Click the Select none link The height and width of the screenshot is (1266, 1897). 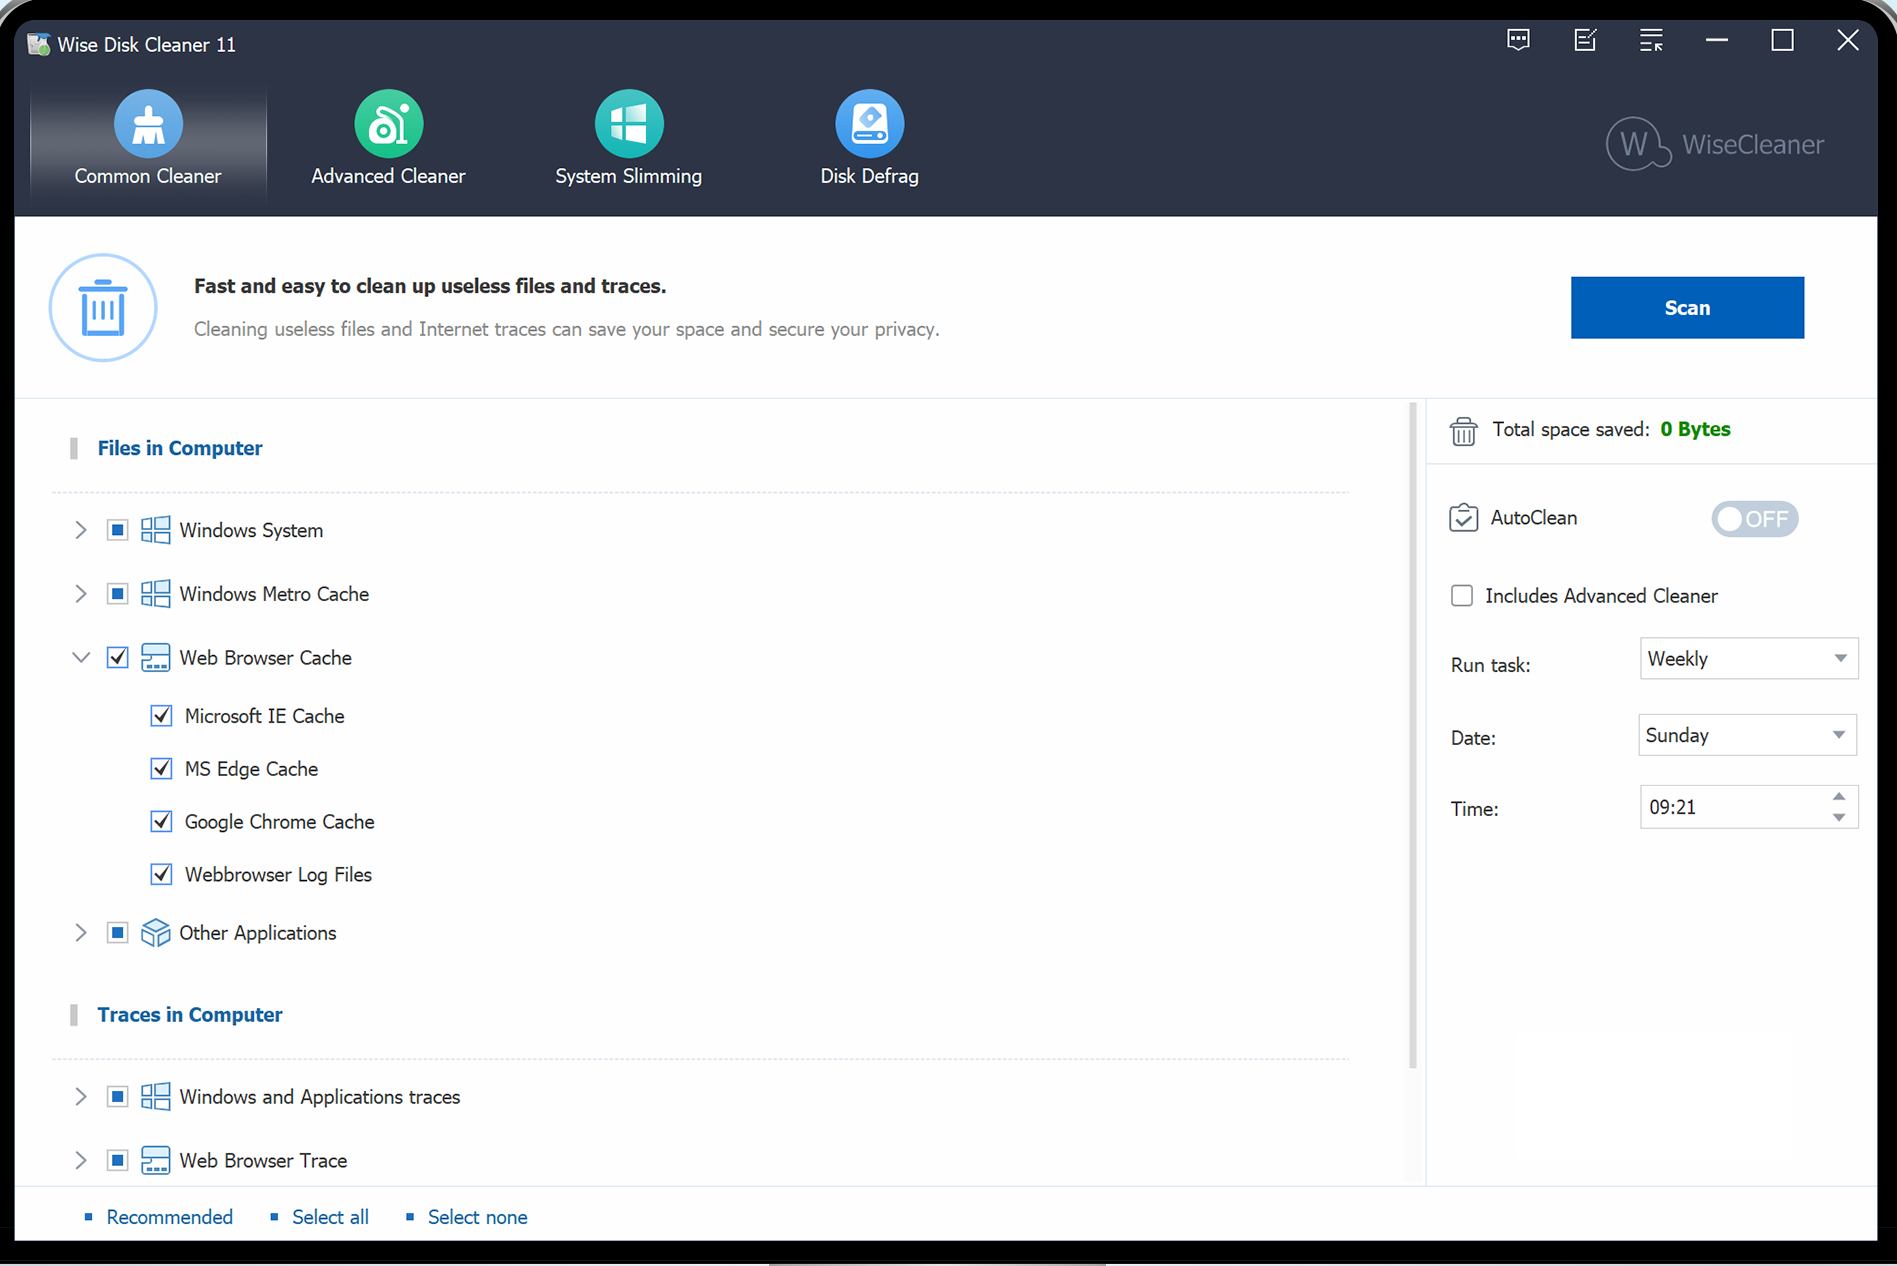tap(477, 1217)
